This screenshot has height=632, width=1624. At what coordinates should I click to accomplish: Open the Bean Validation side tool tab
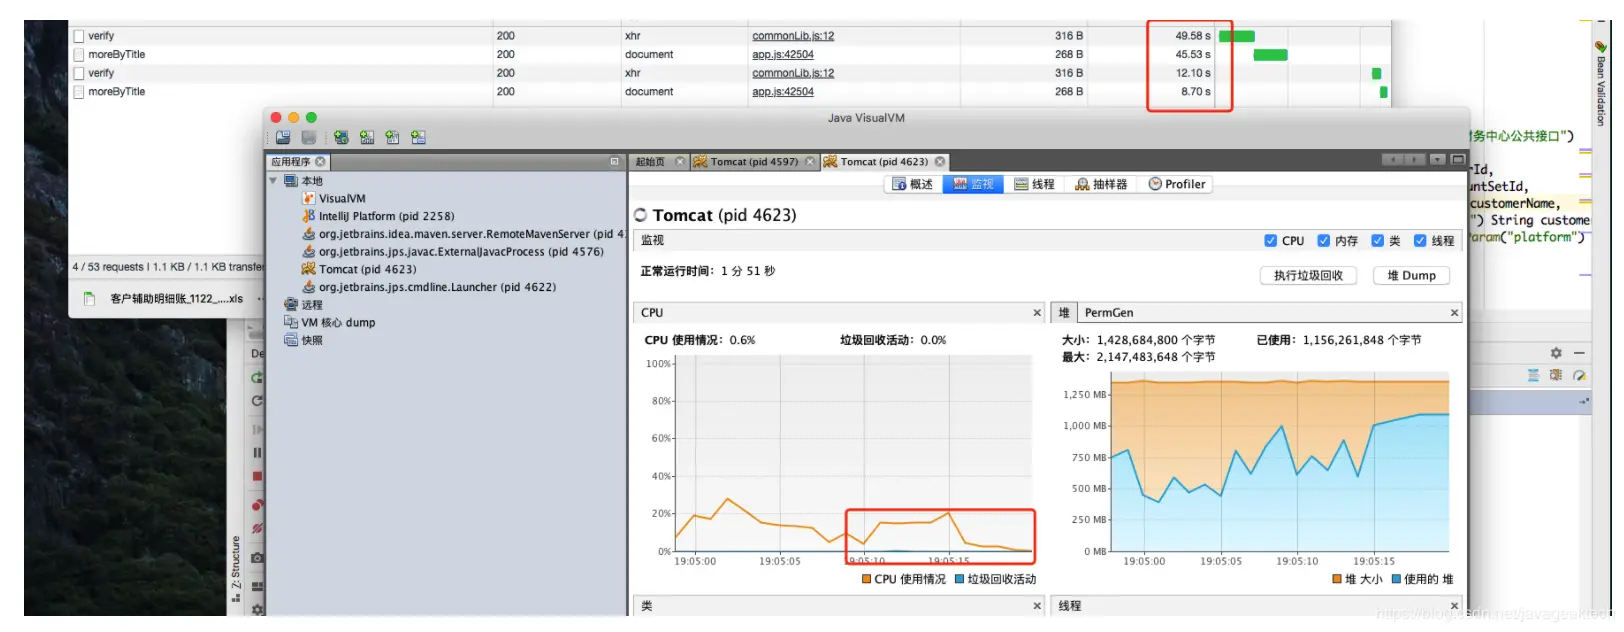coord(1600,83)
